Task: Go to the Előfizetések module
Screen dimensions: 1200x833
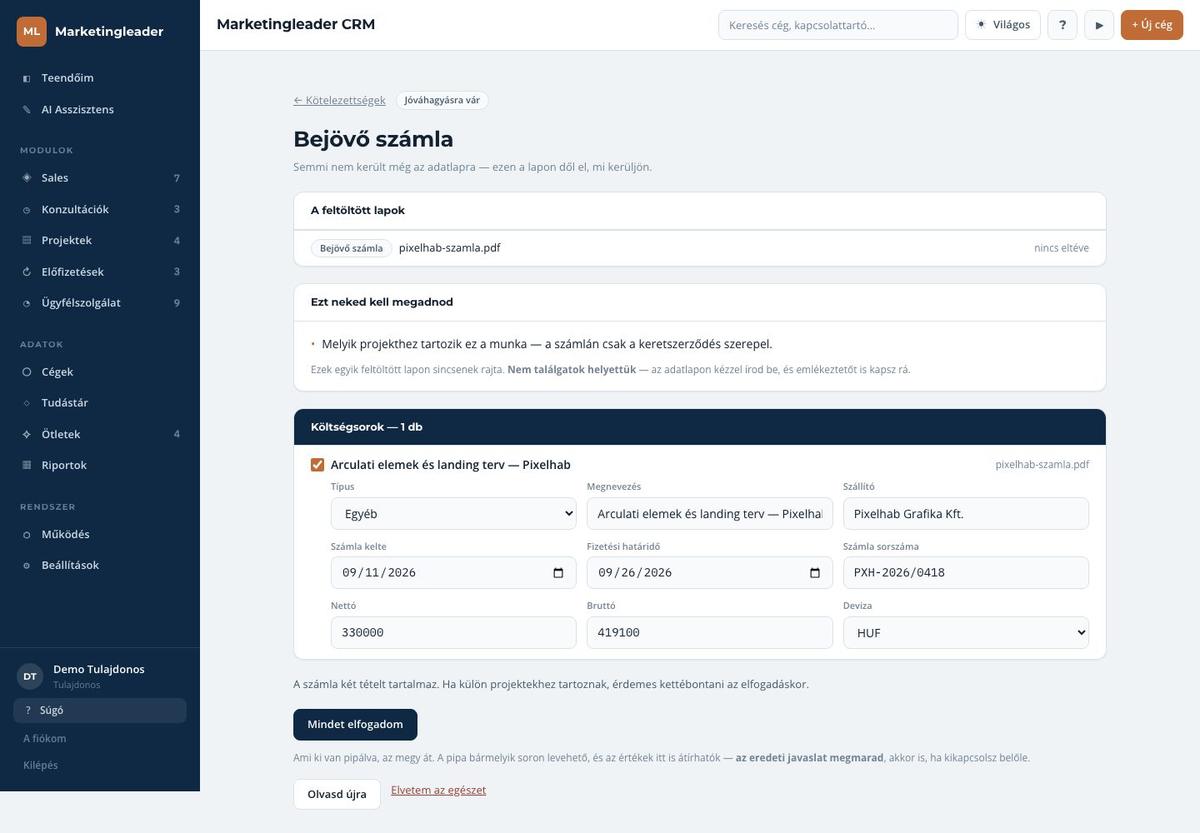Action: pyautogui.click(x=100, y=272)
